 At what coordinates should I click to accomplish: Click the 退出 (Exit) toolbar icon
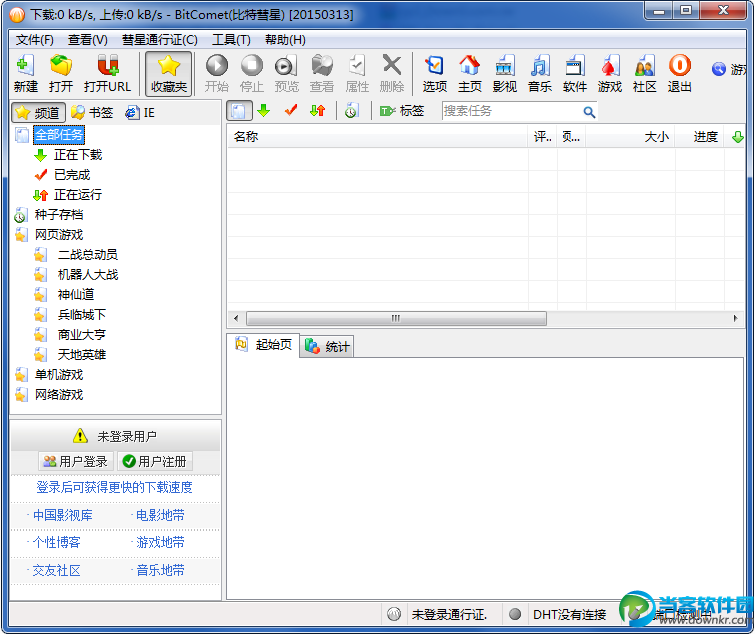679,74
